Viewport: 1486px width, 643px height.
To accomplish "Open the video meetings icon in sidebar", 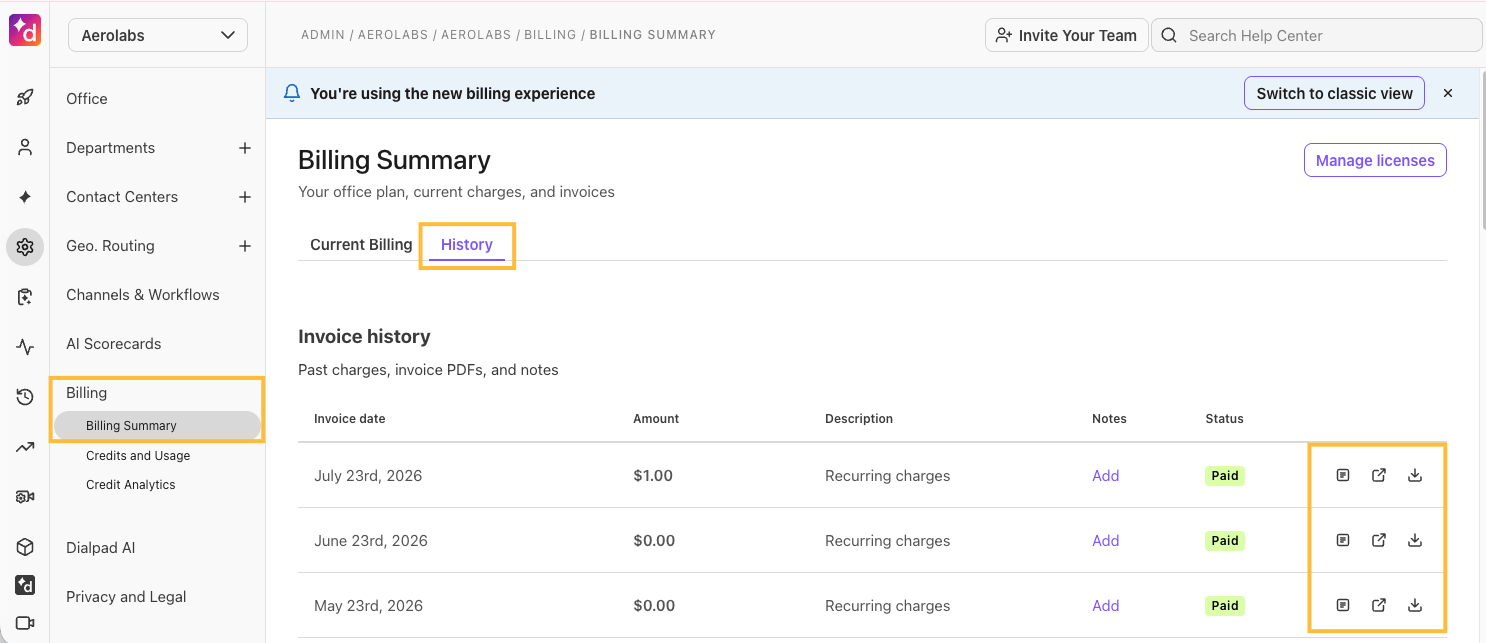I will [25, 623].
